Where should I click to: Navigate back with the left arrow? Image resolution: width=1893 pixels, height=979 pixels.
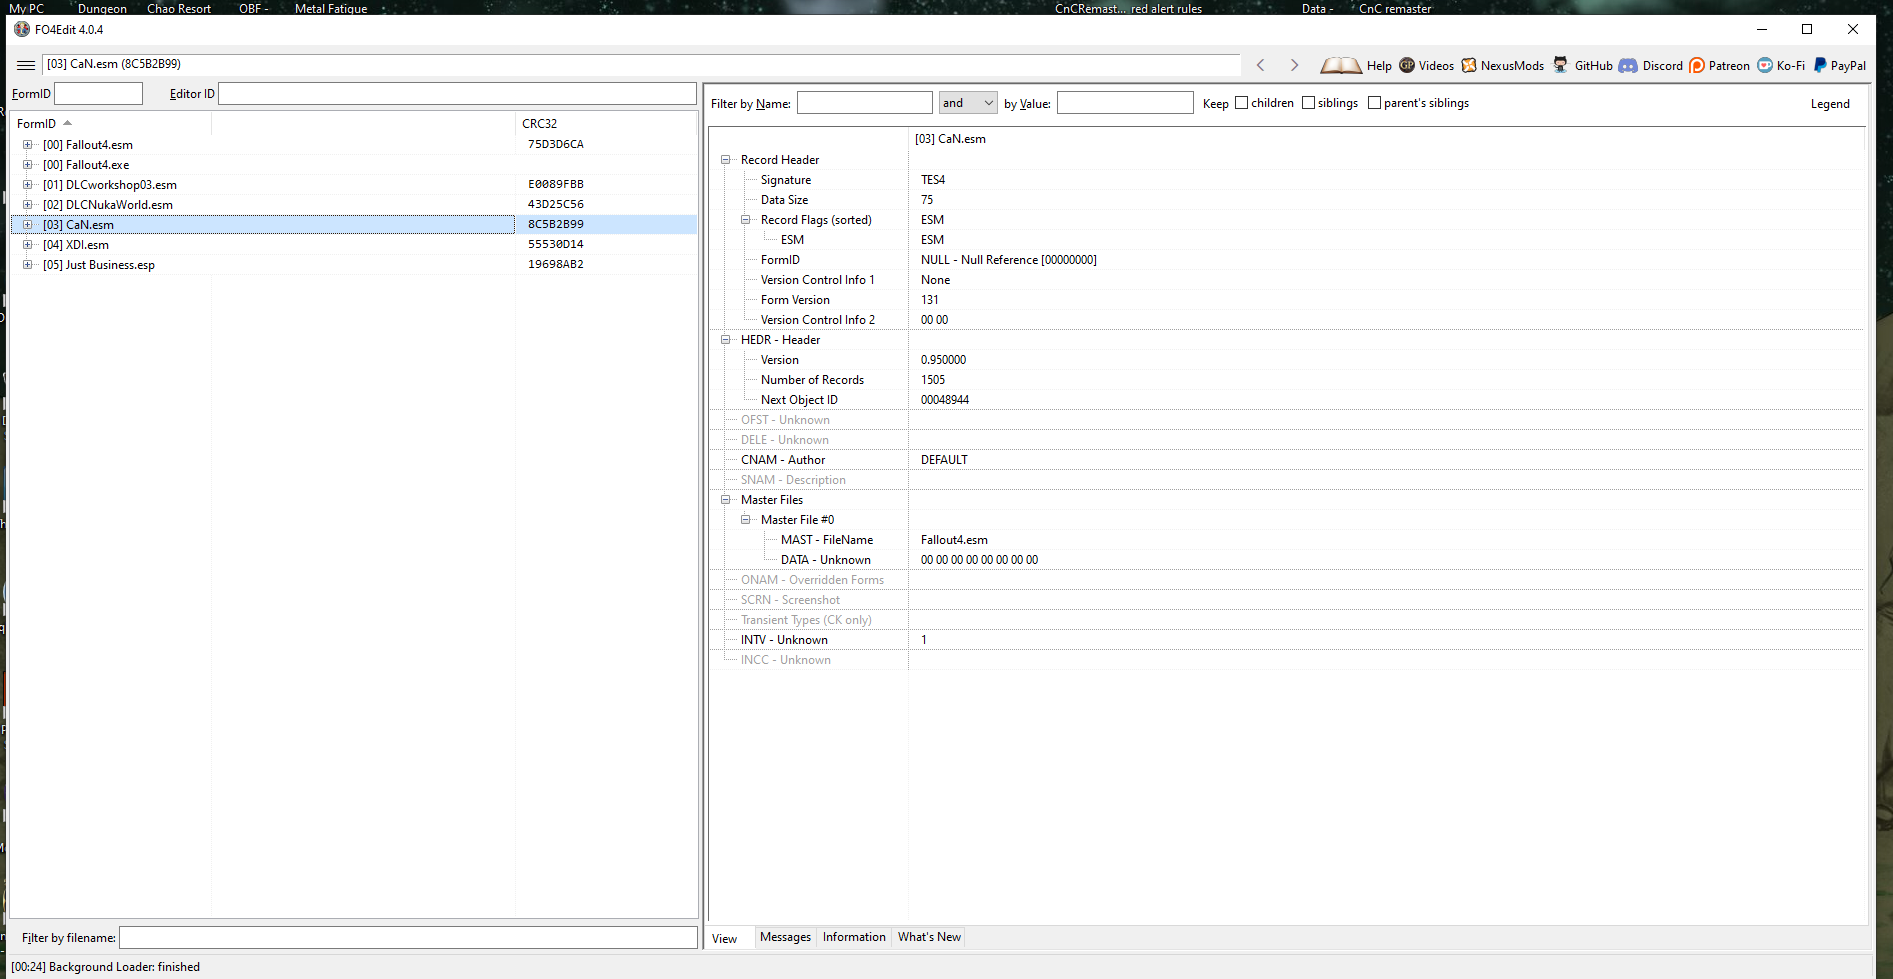click(1261, 65)
